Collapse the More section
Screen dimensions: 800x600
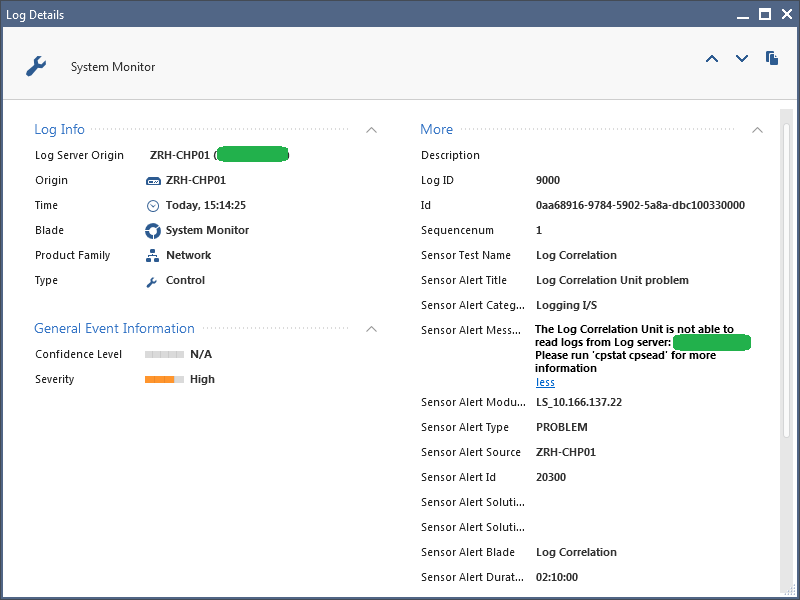(757, 130)
